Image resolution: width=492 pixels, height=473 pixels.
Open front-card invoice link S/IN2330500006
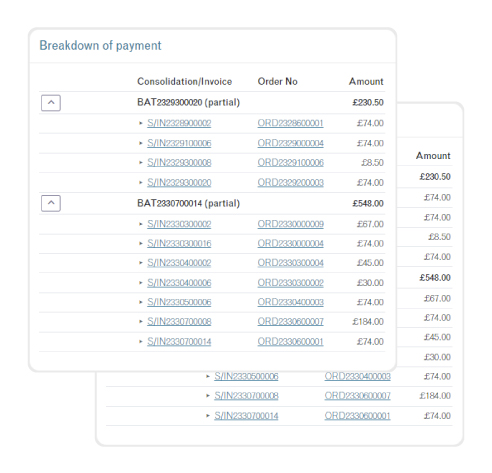179,302
